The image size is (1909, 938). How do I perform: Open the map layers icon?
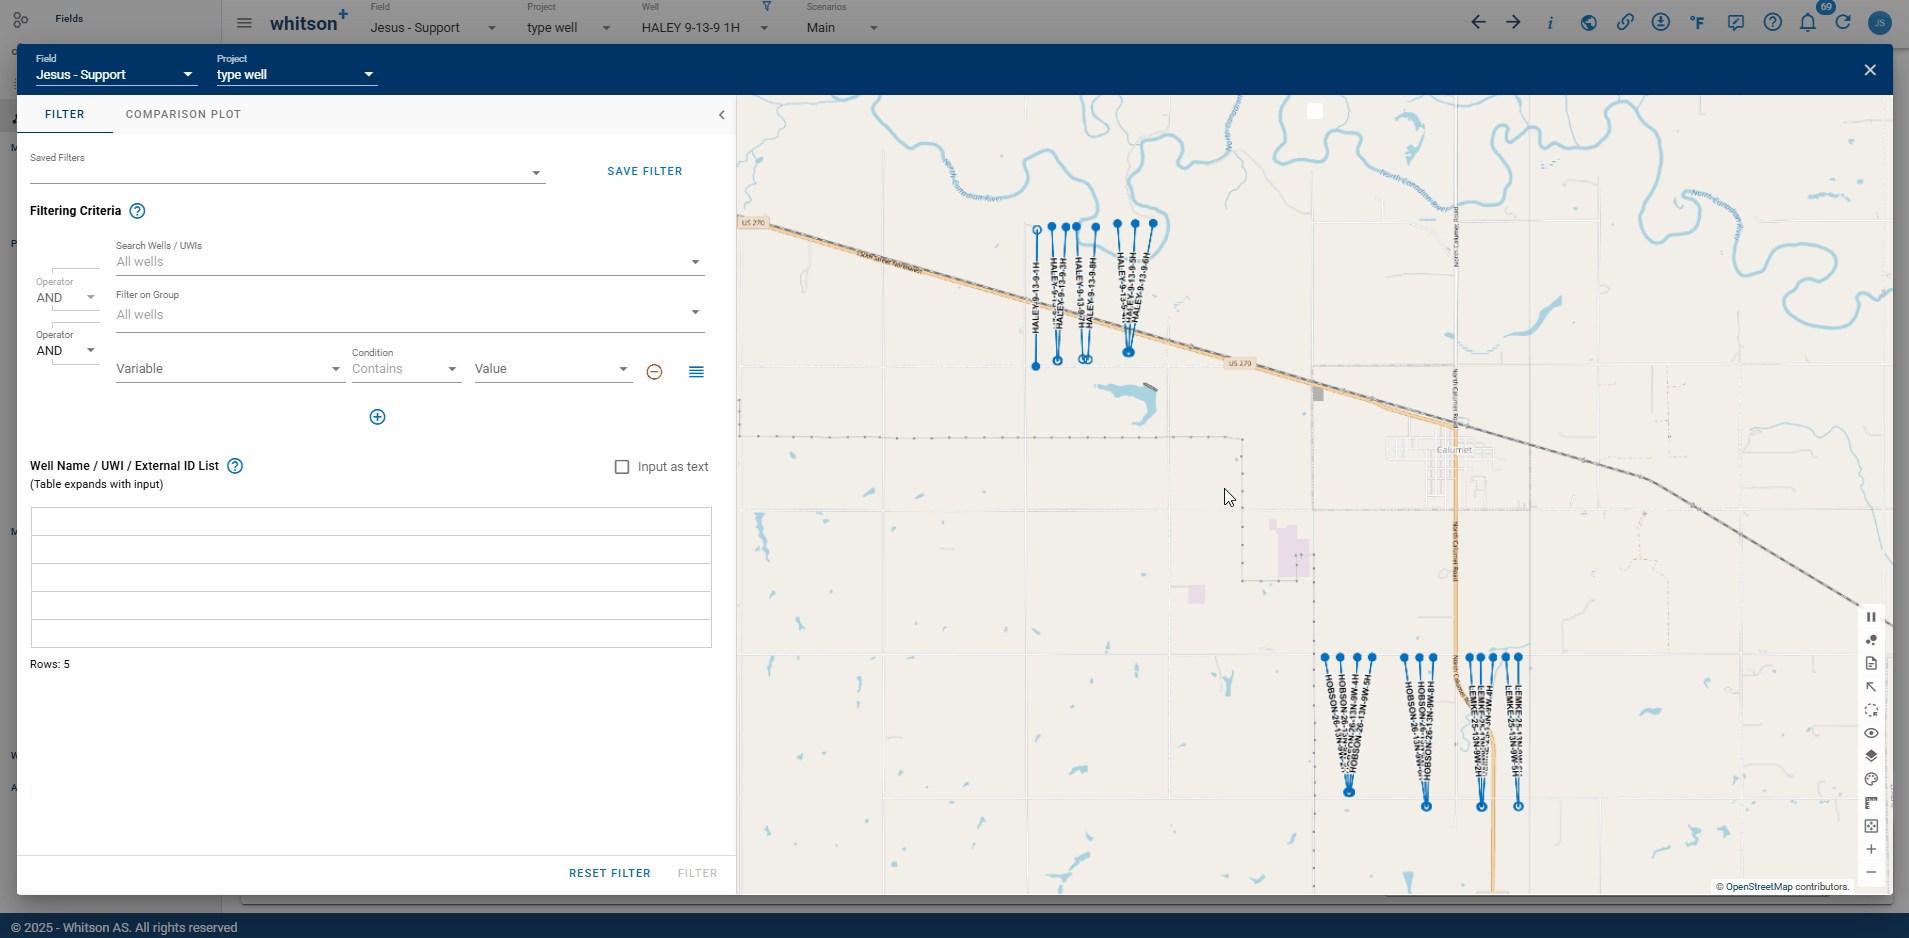[x=1871, y=756]
